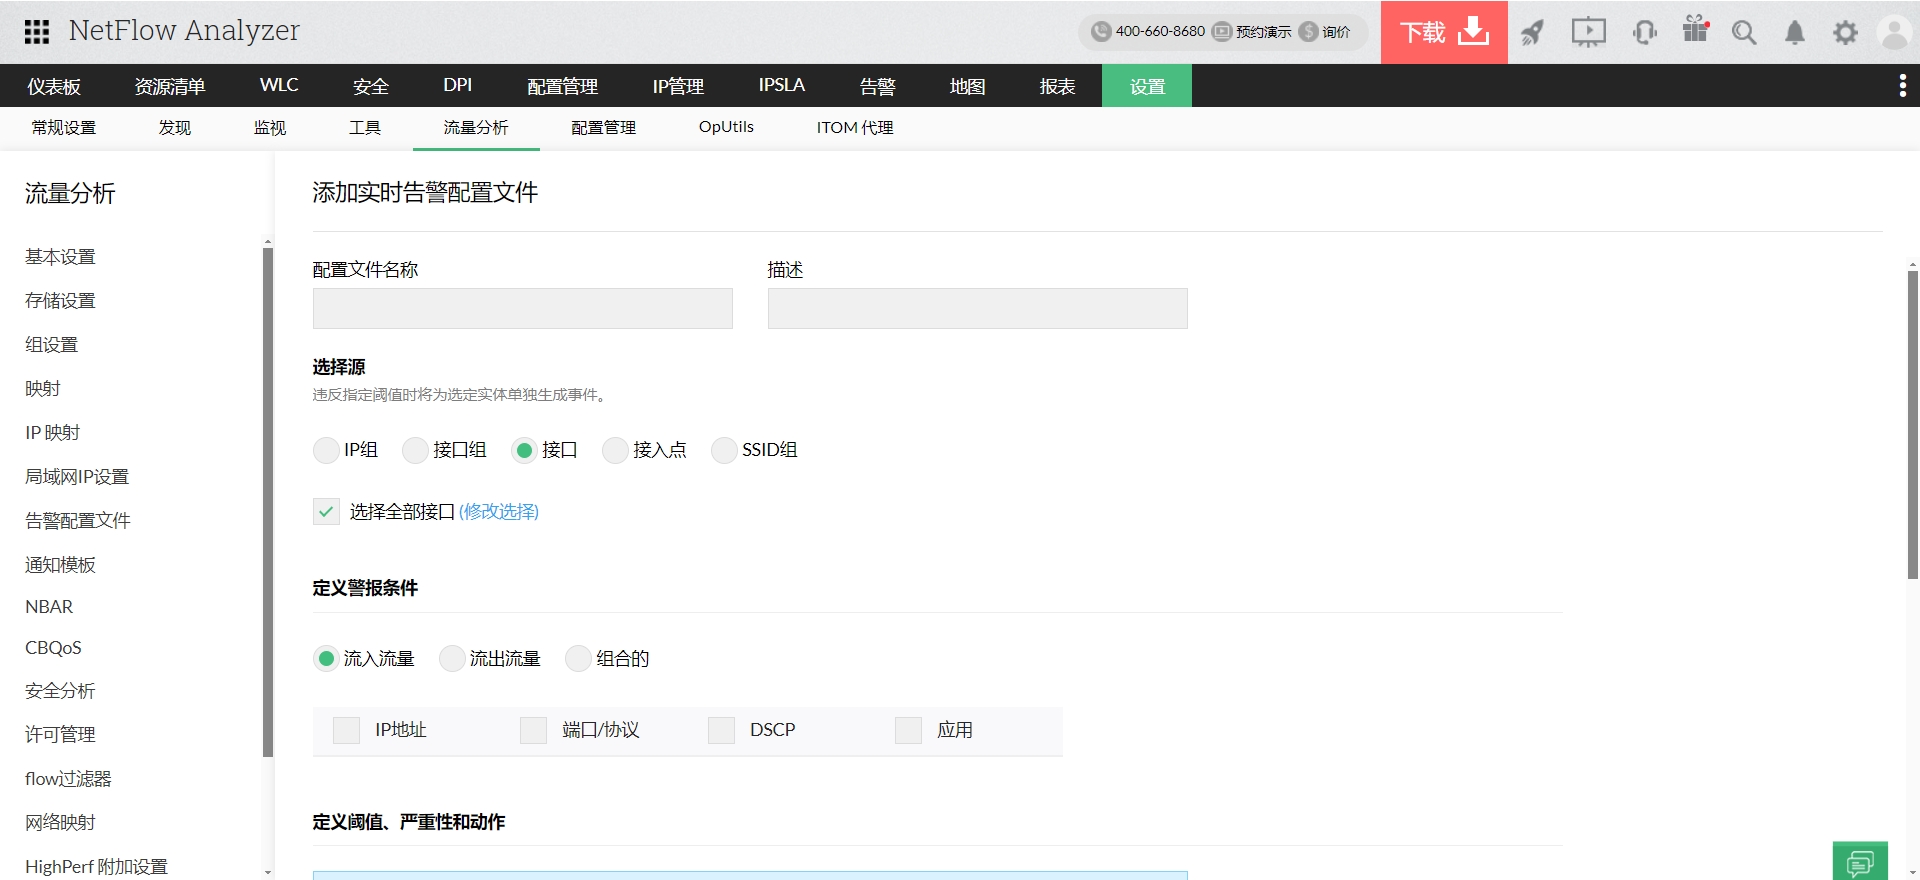Open the apps grid menu icon
This screenshot has height=880, width=1920.
(37, 32)
